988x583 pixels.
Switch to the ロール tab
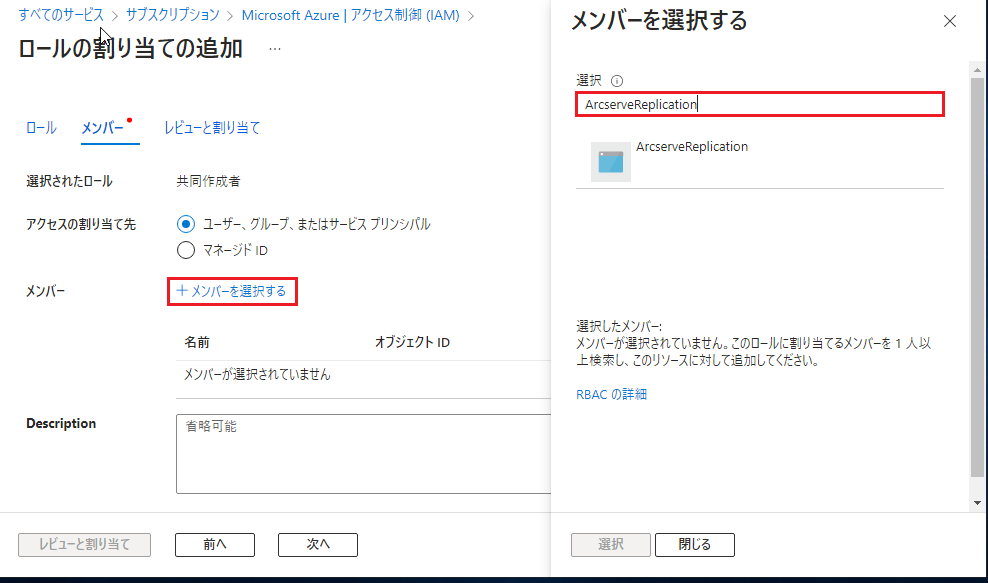coord(41,128)
